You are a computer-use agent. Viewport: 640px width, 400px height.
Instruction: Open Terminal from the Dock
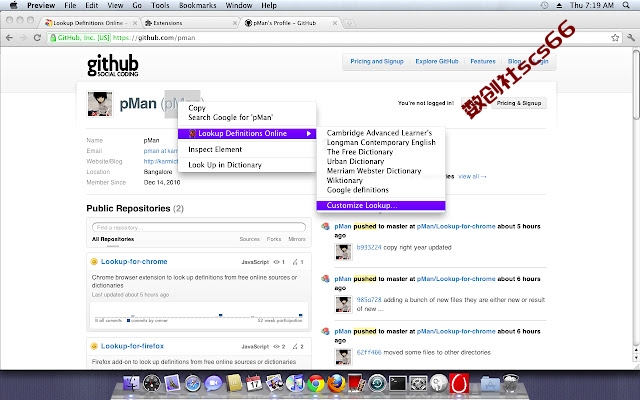[398, 384]
